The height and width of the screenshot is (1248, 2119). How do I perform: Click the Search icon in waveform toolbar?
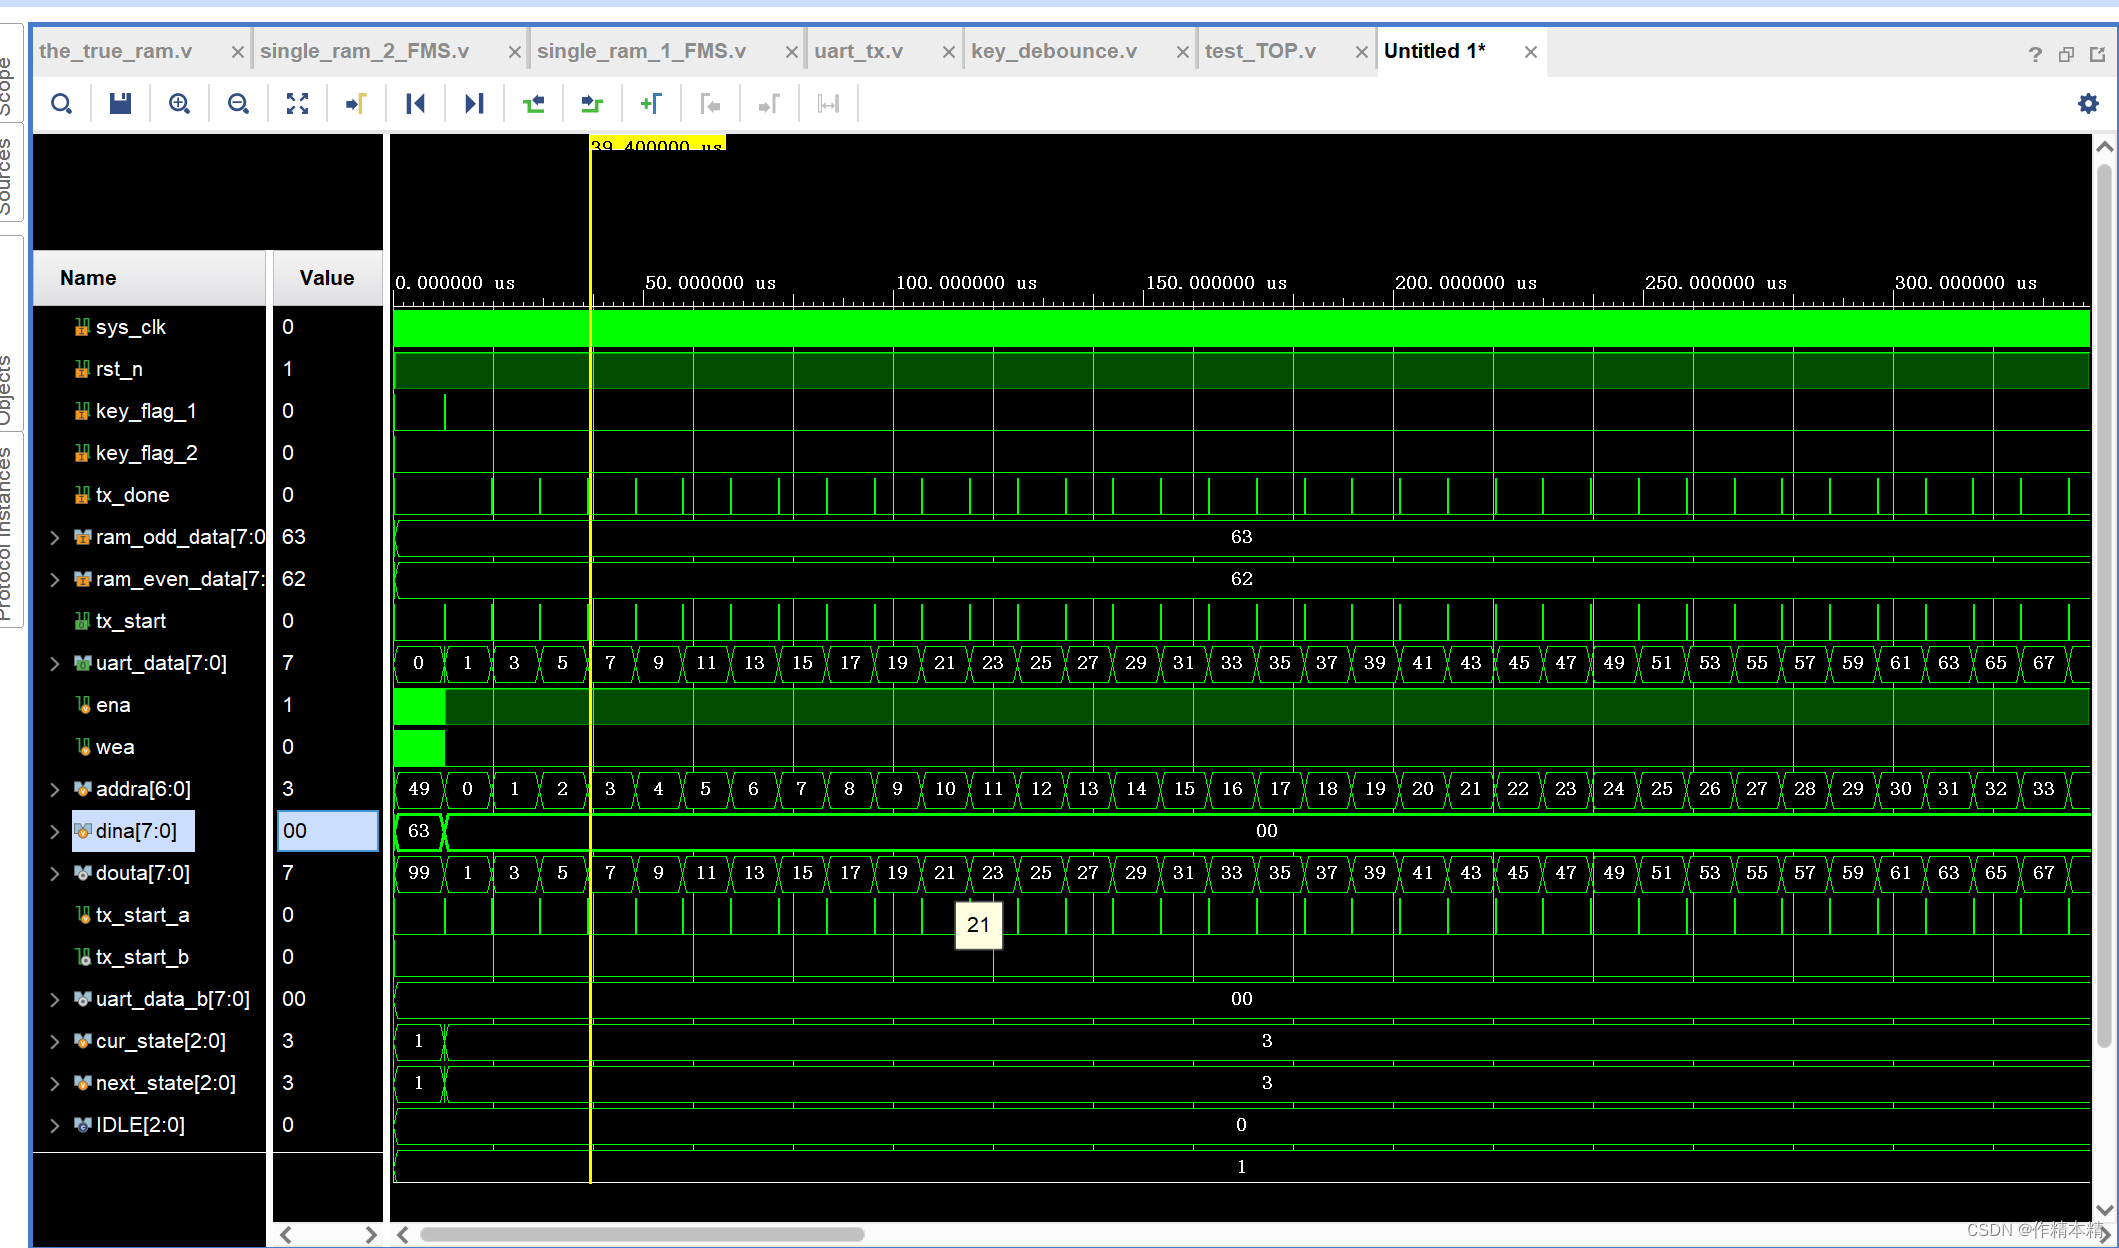[62, 104]
